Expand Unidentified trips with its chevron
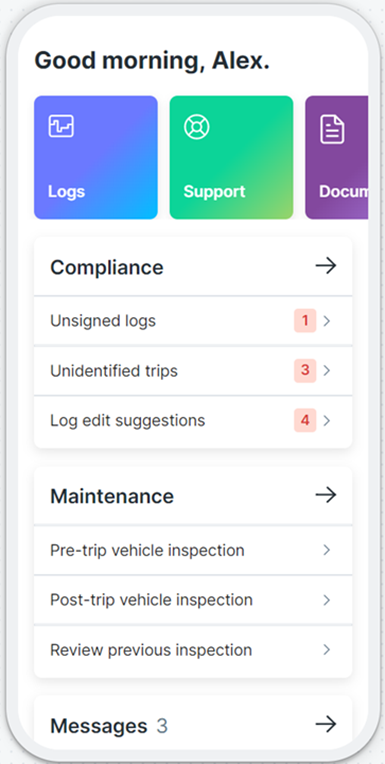Image resolution: width=385 pixels, height=764 pixels. coord(327,371)
